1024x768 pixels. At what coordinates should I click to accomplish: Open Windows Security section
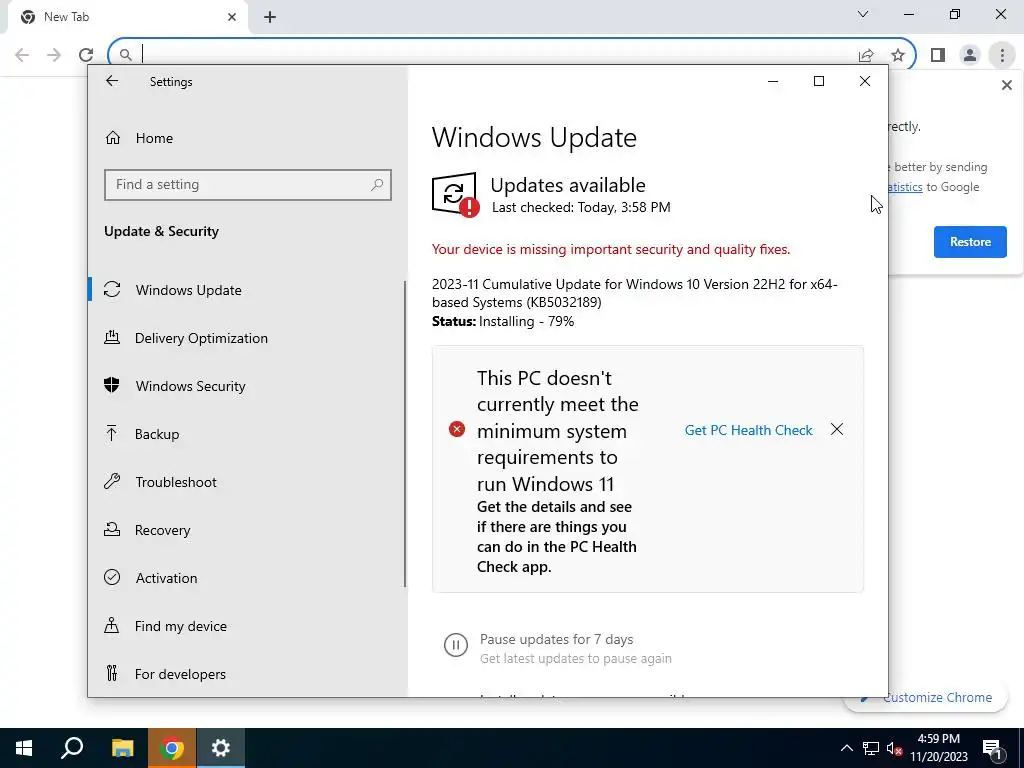(x=190, y=386)
